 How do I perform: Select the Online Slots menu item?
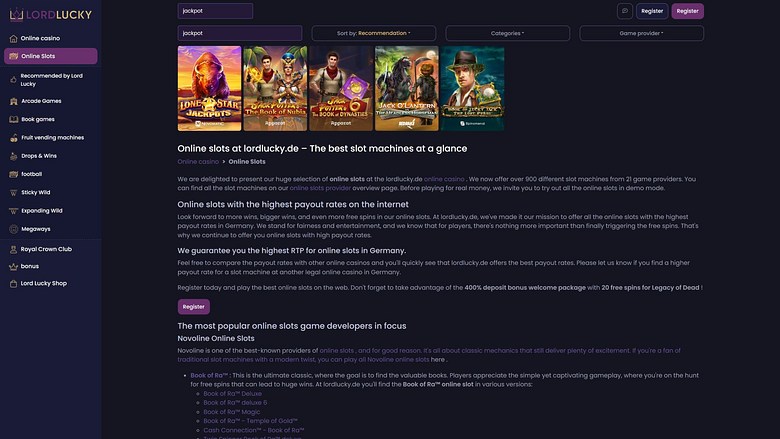pos(51,56)
